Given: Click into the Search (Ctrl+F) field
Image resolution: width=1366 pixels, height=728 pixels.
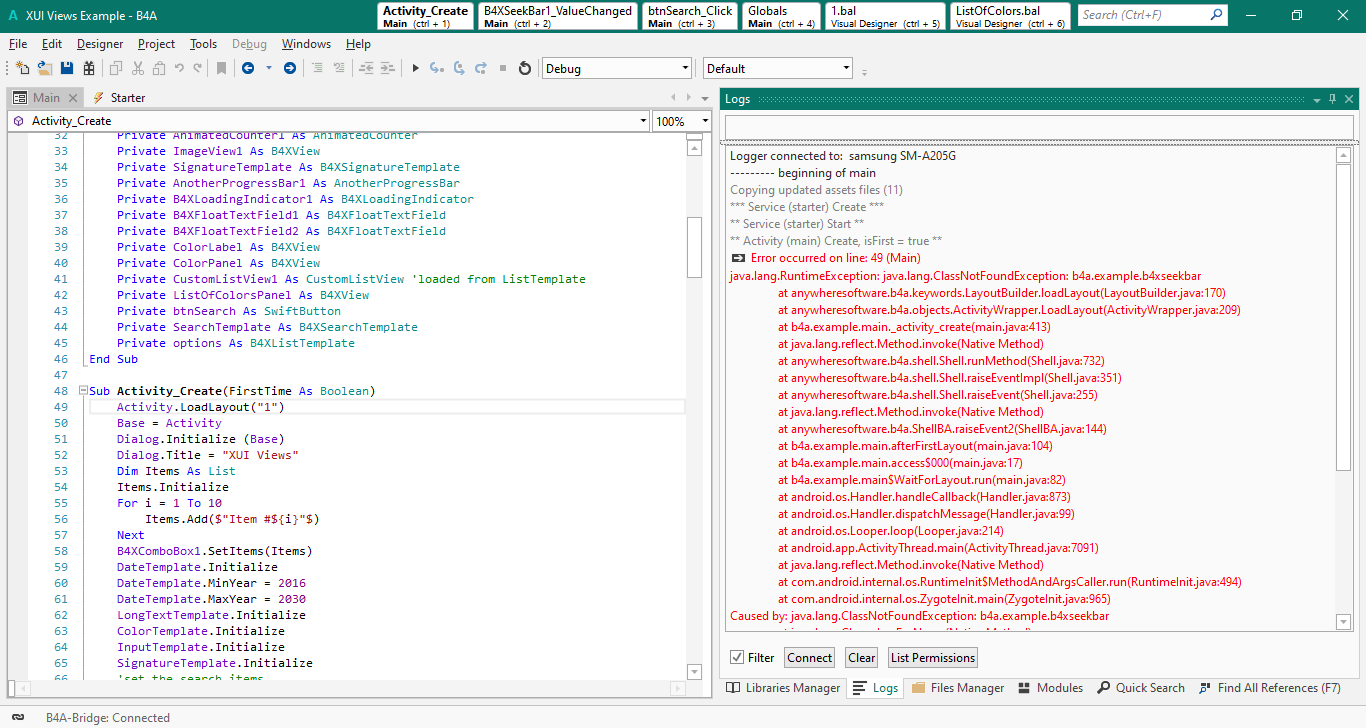Looking at the screenshot, I should click(x=1142, y=15).
